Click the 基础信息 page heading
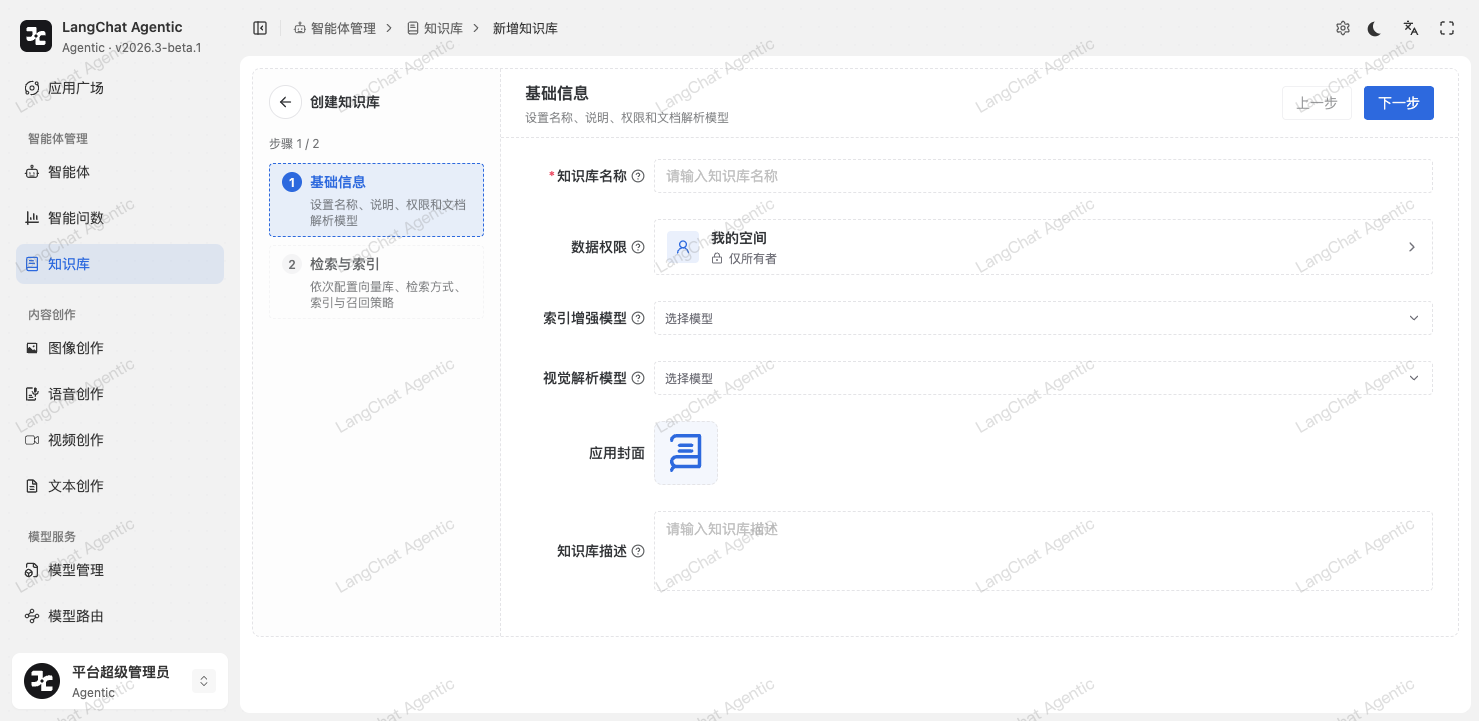Image resolution: width=1479 pixels, height=721 pixels. pos(557,93)
